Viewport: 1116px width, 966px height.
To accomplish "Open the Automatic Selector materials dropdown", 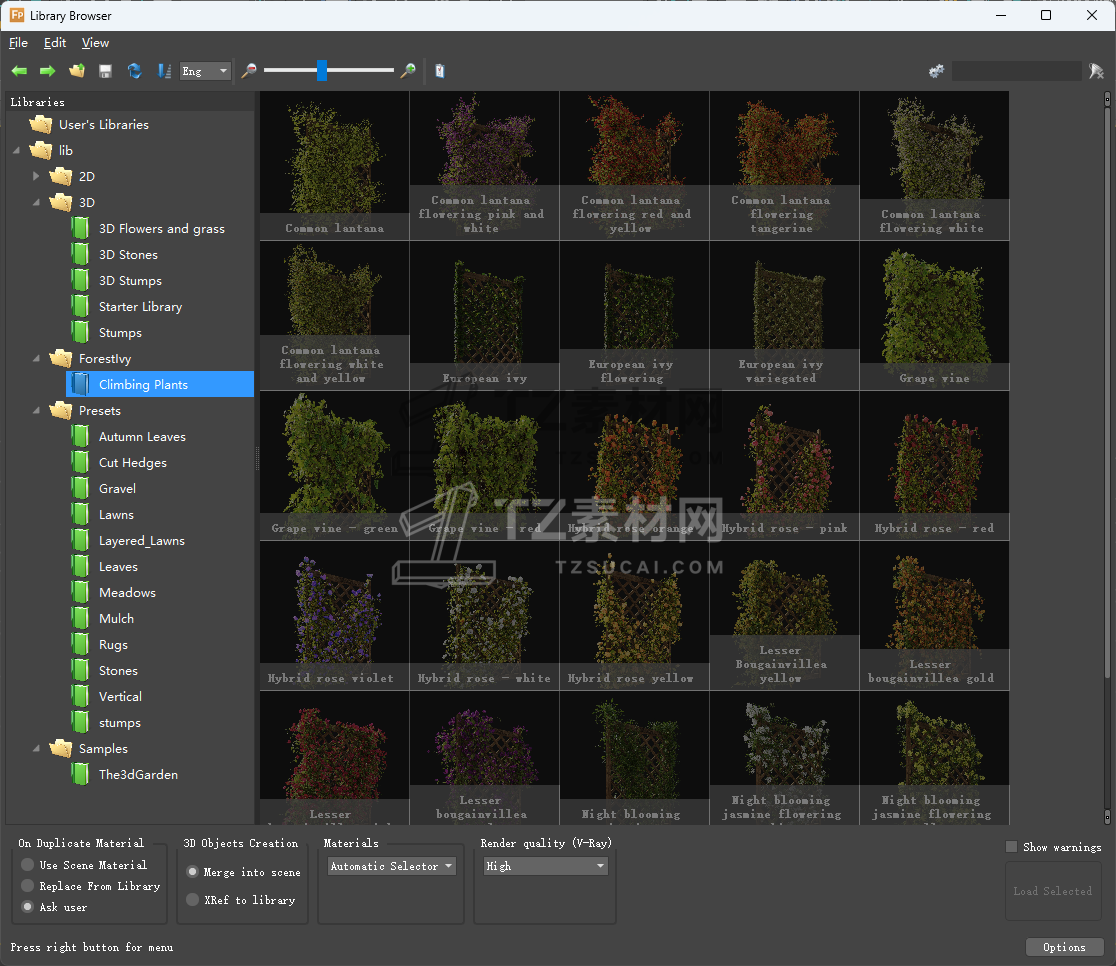I will click(x=392, y=866).
